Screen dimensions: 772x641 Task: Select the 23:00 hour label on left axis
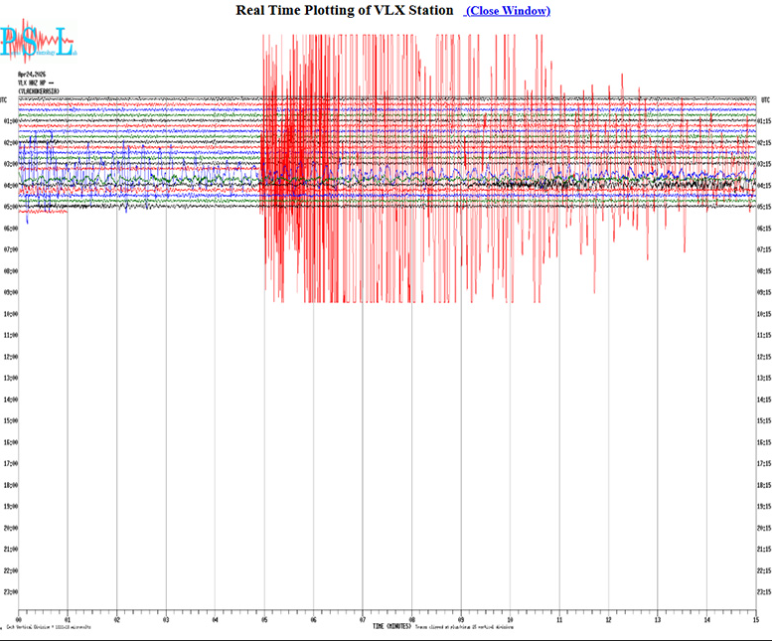pyautogui.click(x=9, y=591)
